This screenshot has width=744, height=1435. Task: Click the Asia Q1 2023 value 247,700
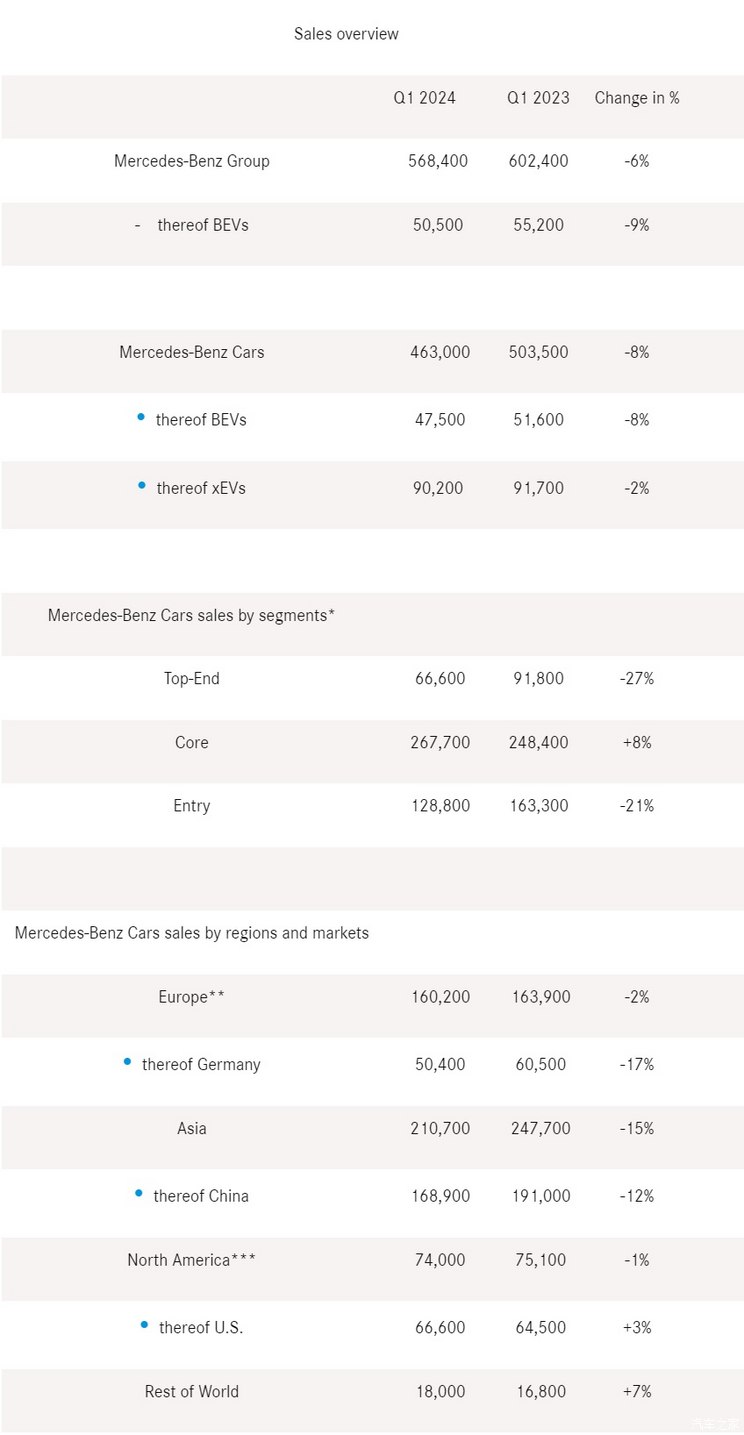[538, 1128]
